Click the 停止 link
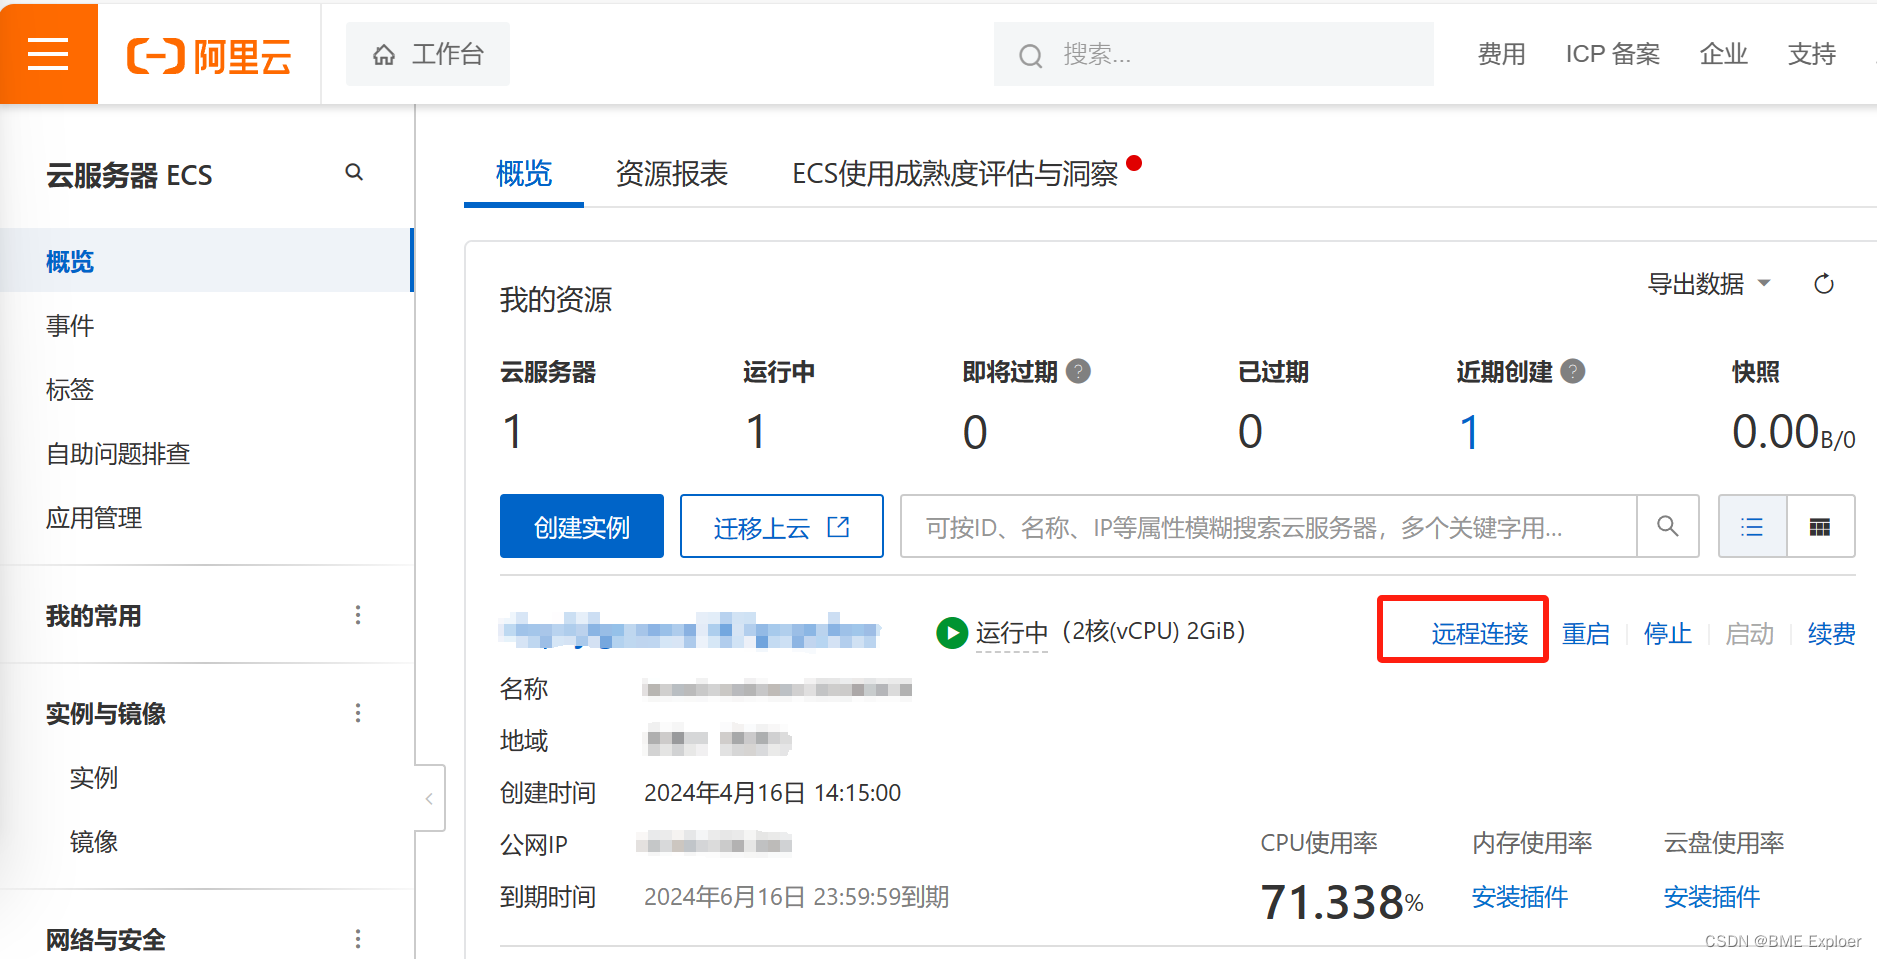The height and width of the screenshot is (959, 1877). pyautogui.click(x=1668, y=633)
